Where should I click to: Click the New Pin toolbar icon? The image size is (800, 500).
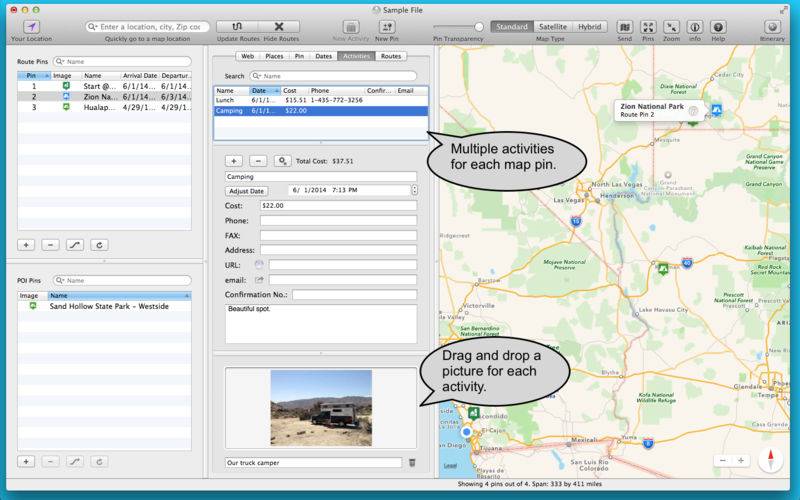click(387, 26)
